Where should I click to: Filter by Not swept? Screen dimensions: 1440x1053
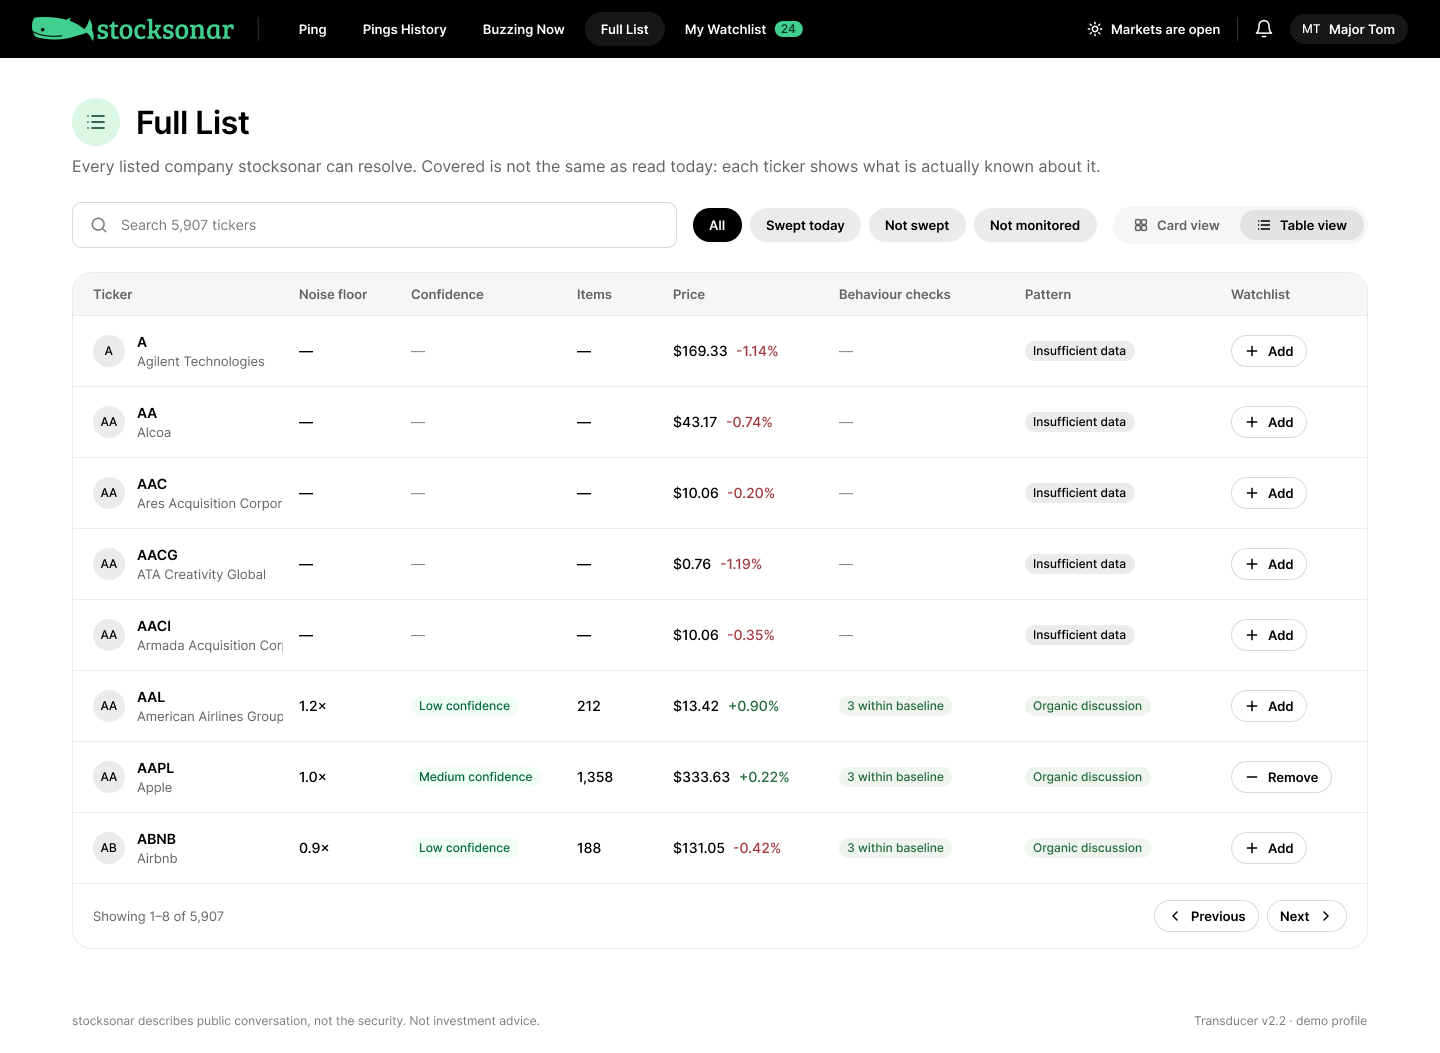917,225
